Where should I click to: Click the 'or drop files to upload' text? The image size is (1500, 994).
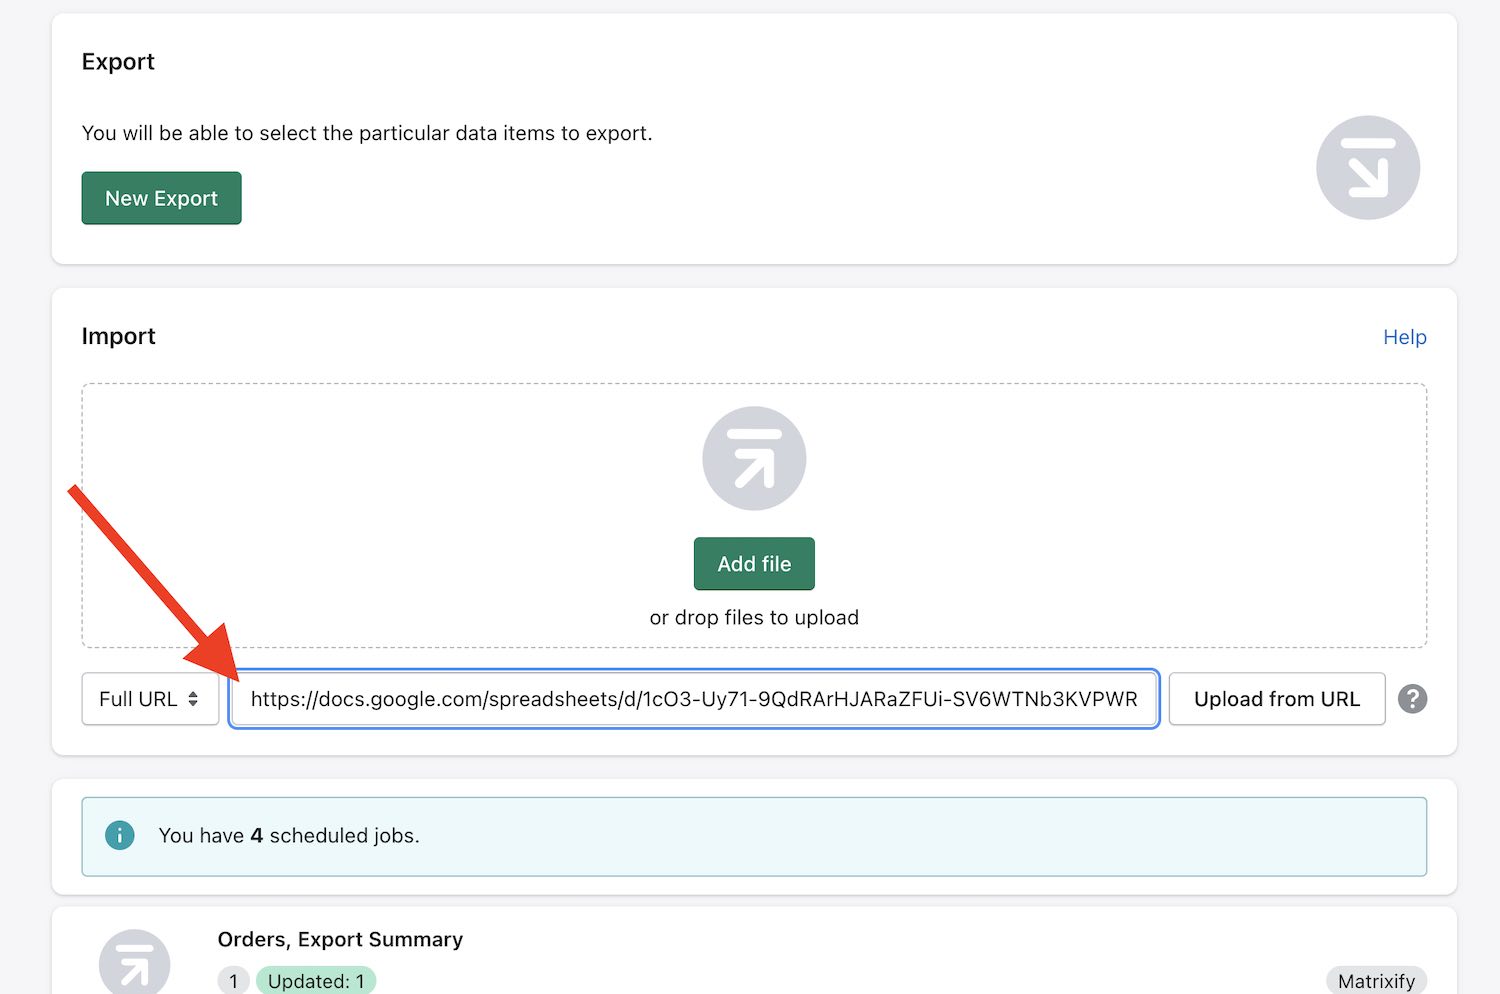[x=754, y=617]
